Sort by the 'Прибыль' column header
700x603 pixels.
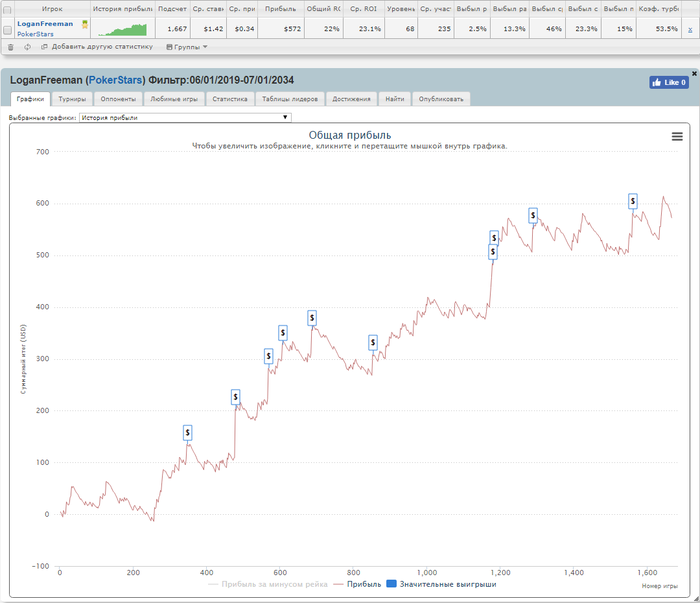[280, 8]
